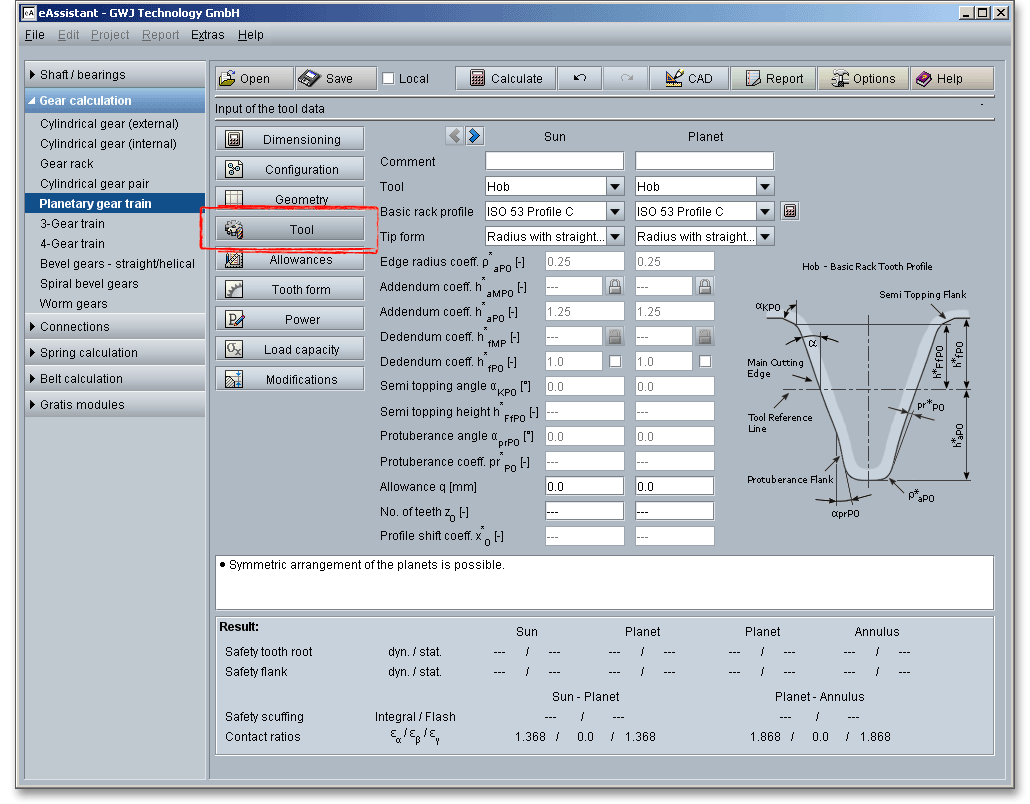The height and width of the screenshot is (804, 1030).
Task: Click the basic rack profile details icon
Action: click(790, 212)
